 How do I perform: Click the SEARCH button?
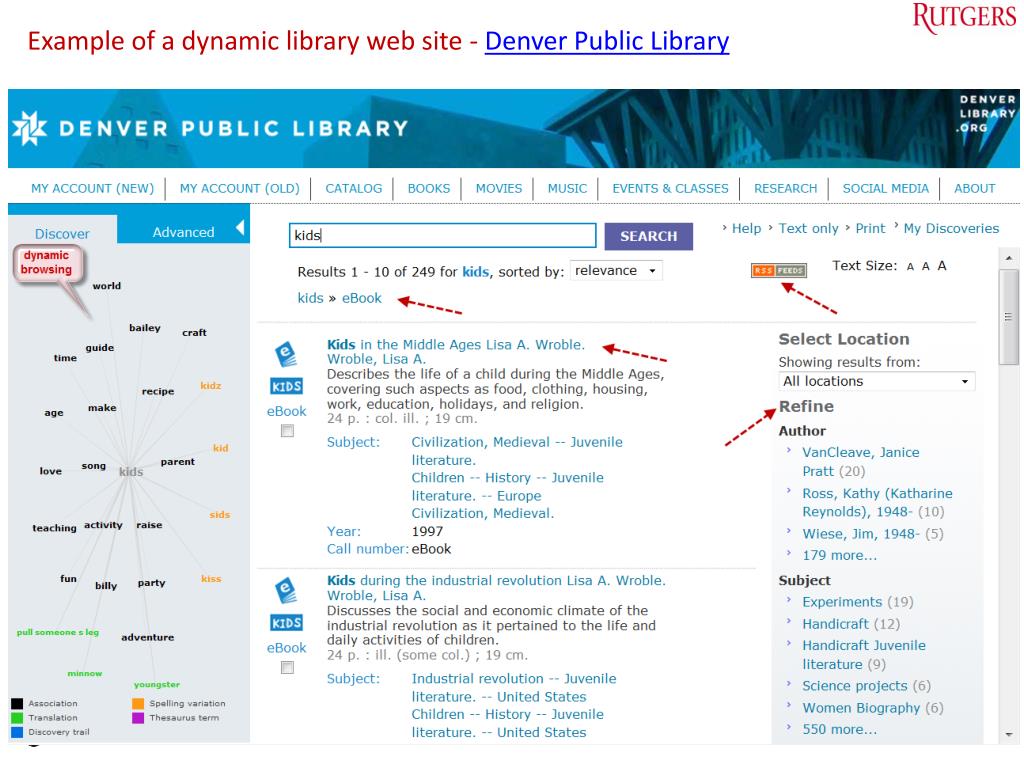coord(648,236)
